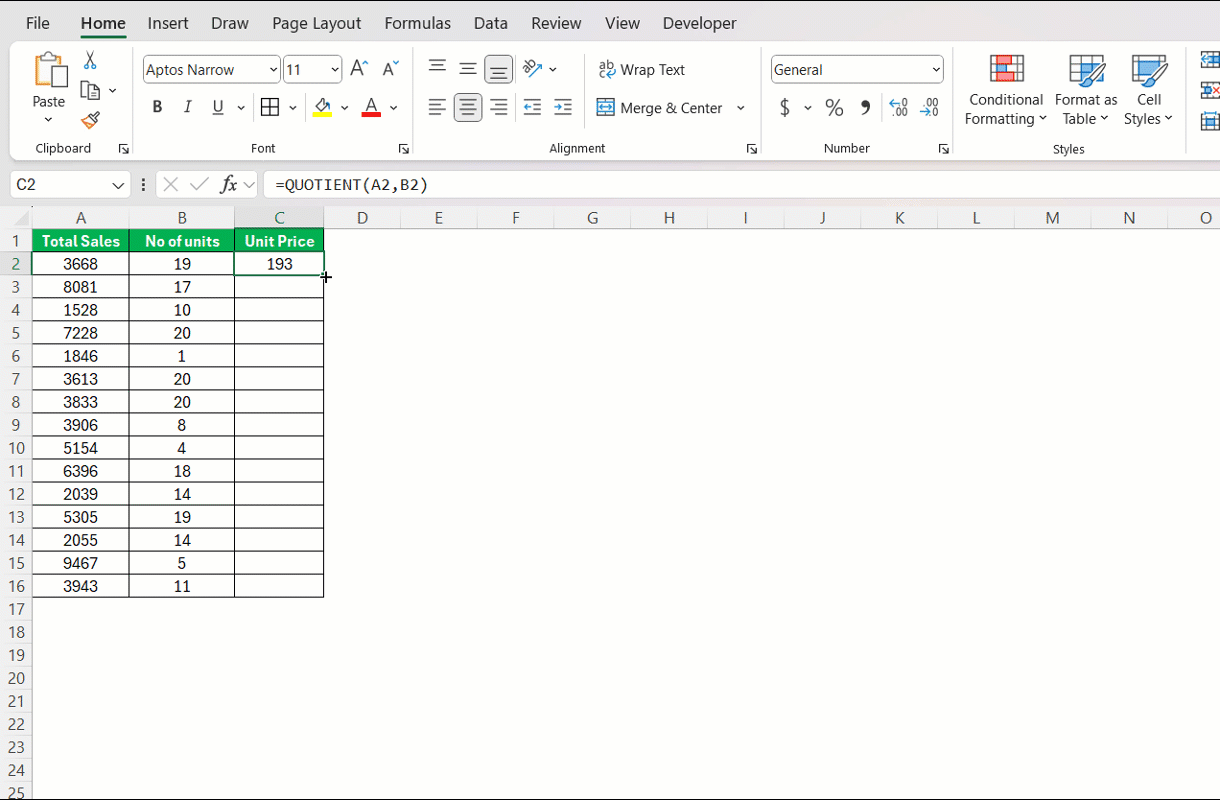Click the Cut scissors icon
This screenshot has height=800, width=1220.
(x=90, y=61)
